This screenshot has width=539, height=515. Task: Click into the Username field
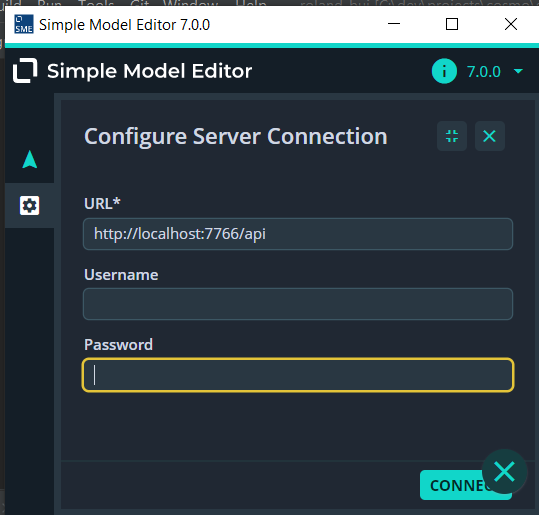coord(298,304)
